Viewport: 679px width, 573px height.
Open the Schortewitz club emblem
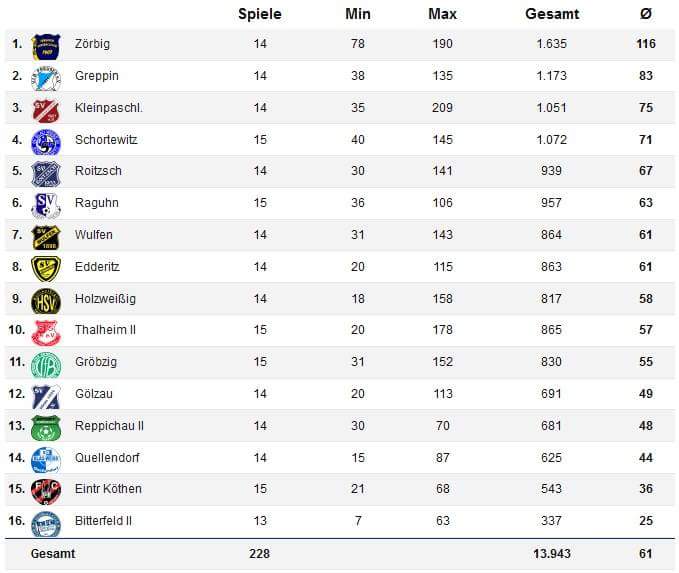46,142
